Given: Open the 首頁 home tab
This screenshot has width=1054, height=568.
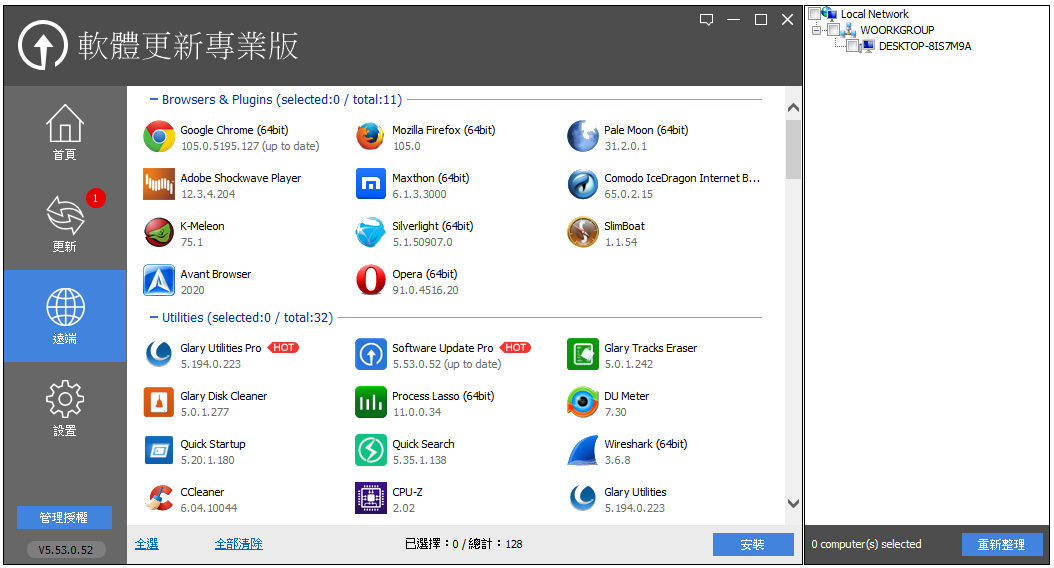Looking at the screenshot, I should [65, 132].
